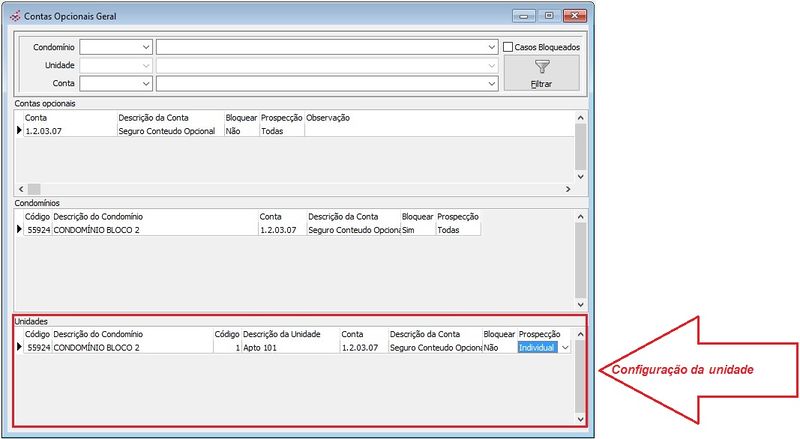Click the Observação column header

[328, 118]
